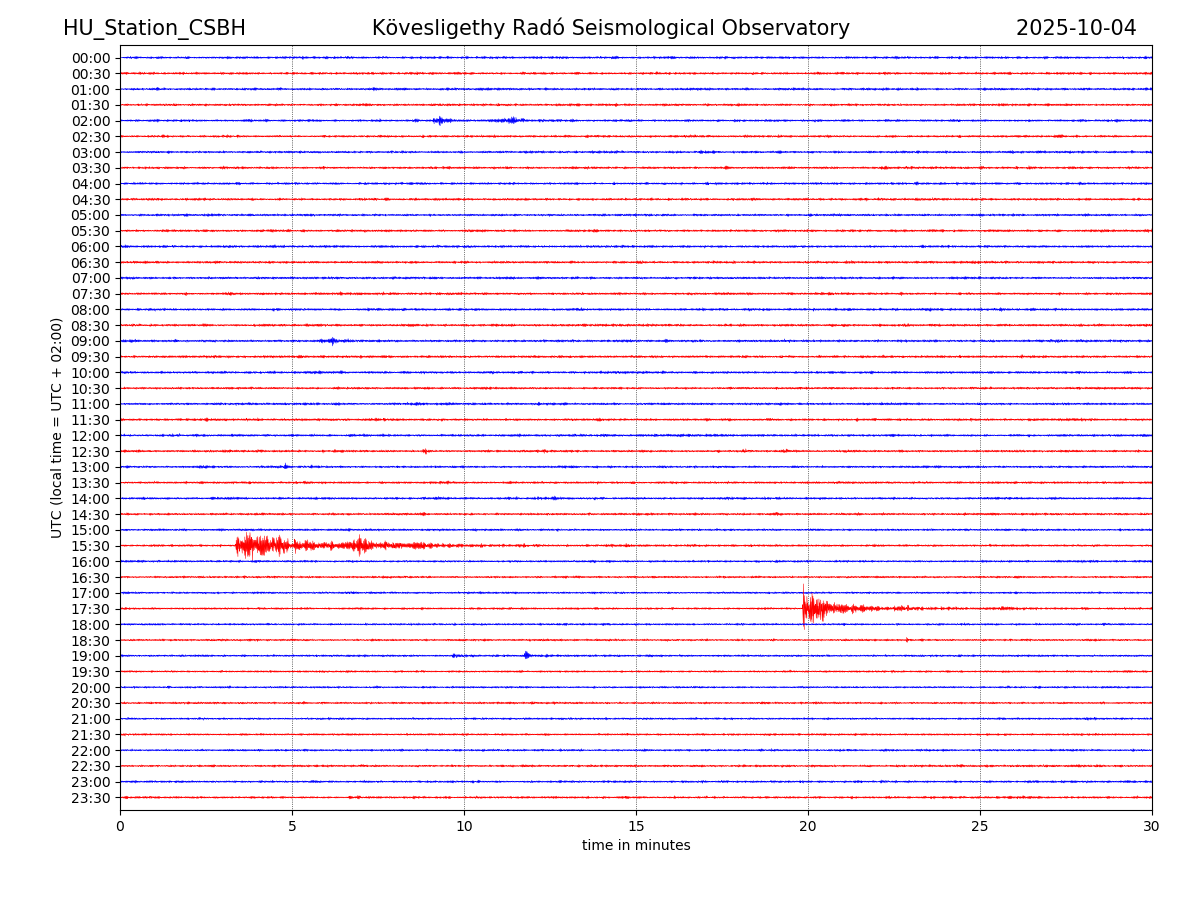This screenshot has height=900, width=1200.
Task: Click the small red blip on the 12:30 trace
Action: [425, 451]
